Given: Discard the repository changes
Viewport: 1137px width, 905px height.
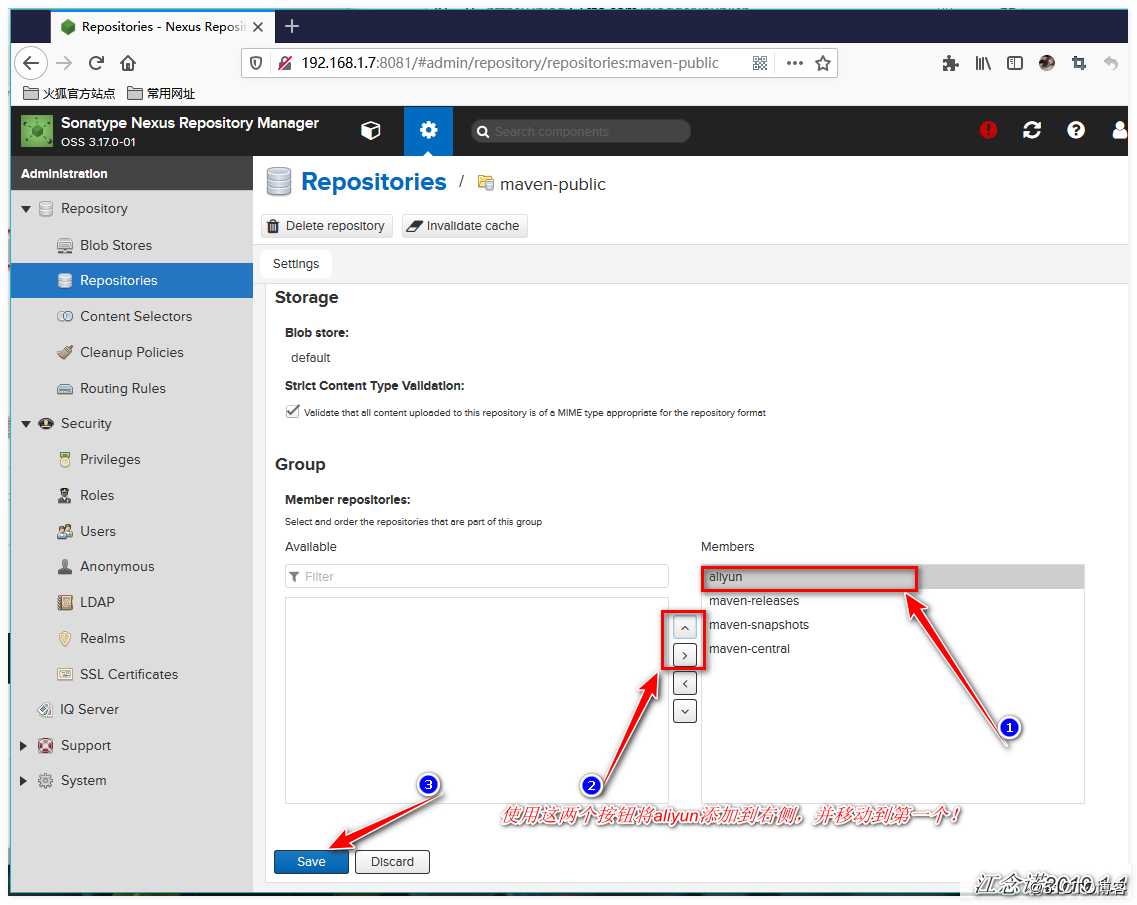Looking at the screenshot, I should (x=392, y=862).
